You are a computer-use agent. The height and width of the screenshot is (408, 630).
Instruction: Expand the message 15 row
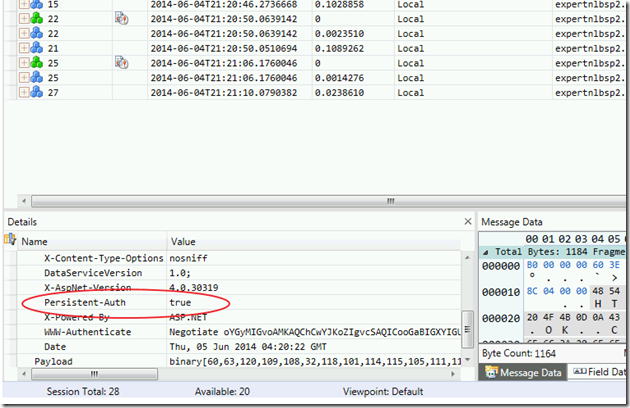24,4
